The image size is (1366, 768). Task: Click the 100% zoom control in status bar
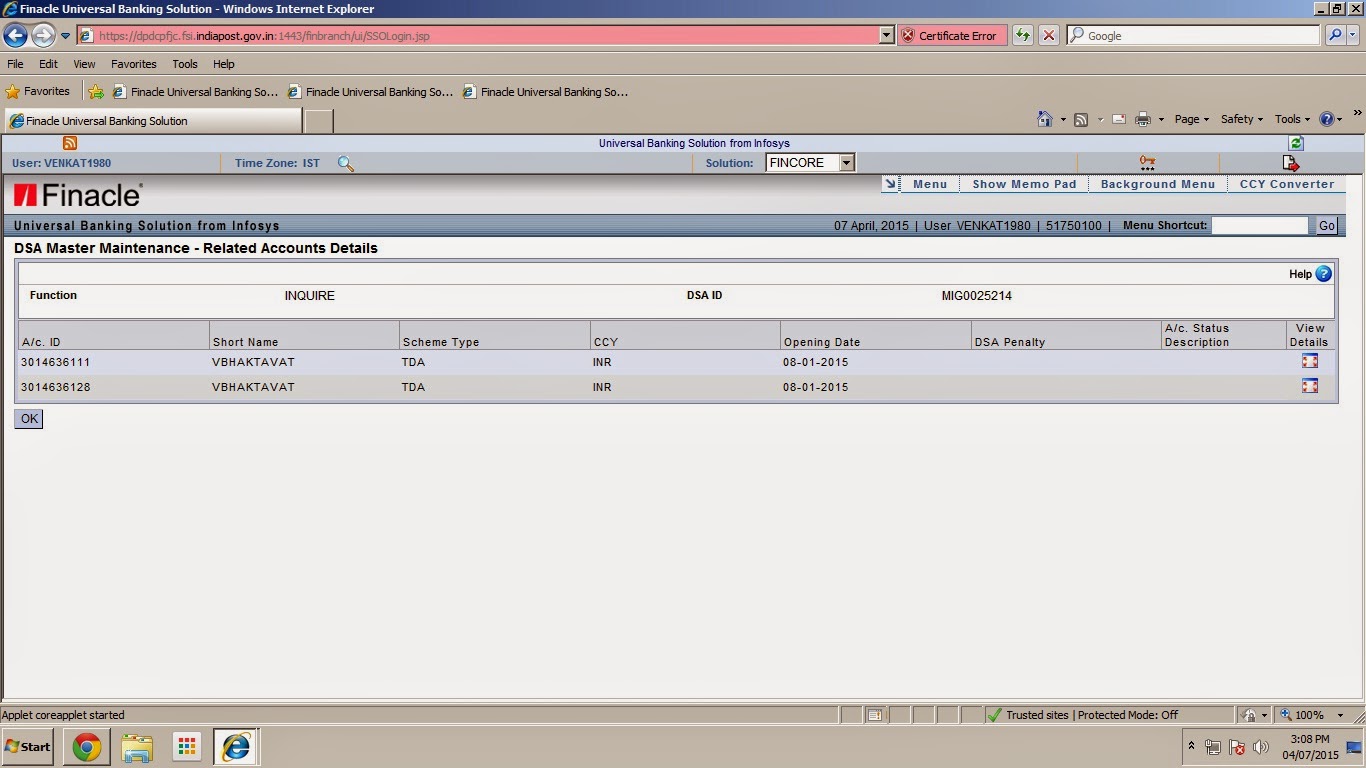click(x=1310, y=714)
